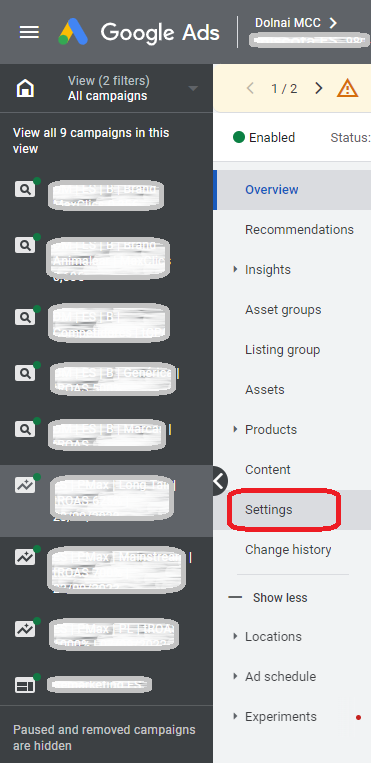Click Performance Max icon of Mainstream campaign
The image size is (371, 763).
point(25,557)
